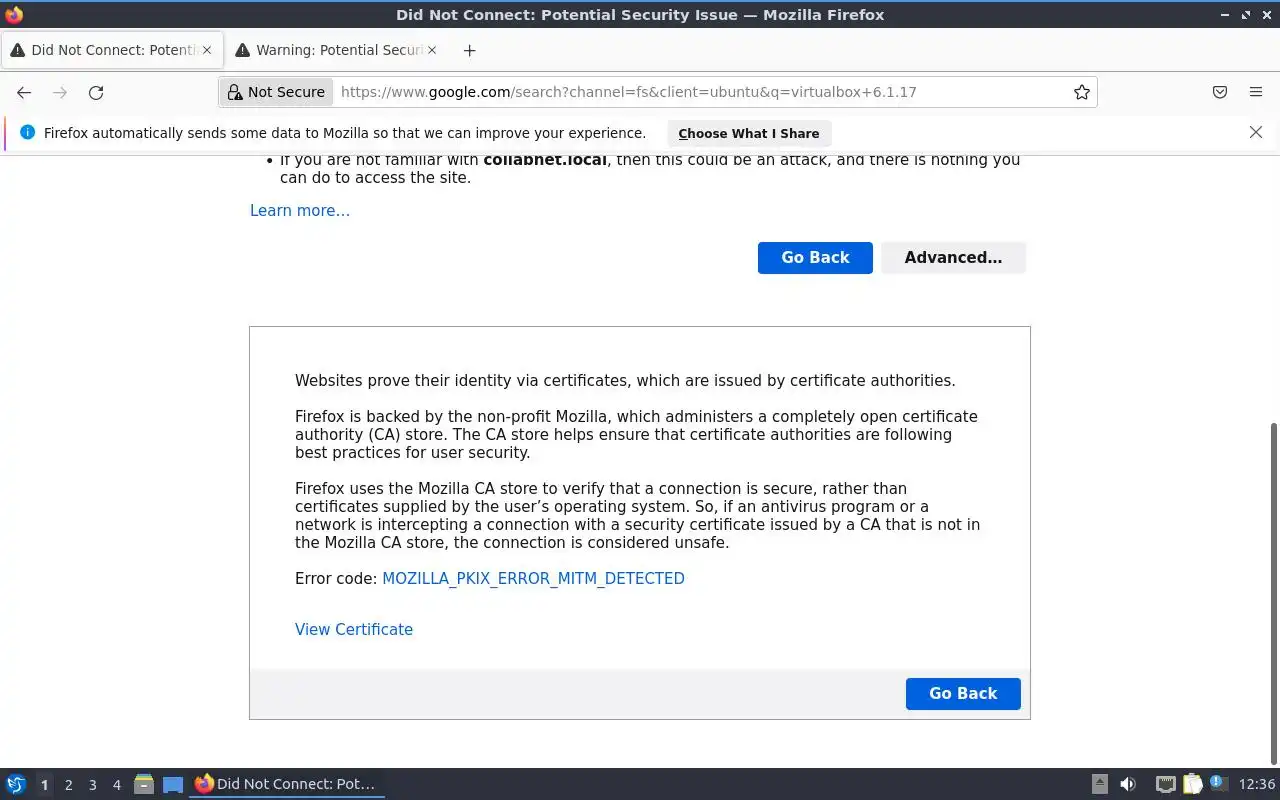Click the blue show desktop icon in the taskbar
This screenshot has width=1280, height=800.
pos(173,785)
